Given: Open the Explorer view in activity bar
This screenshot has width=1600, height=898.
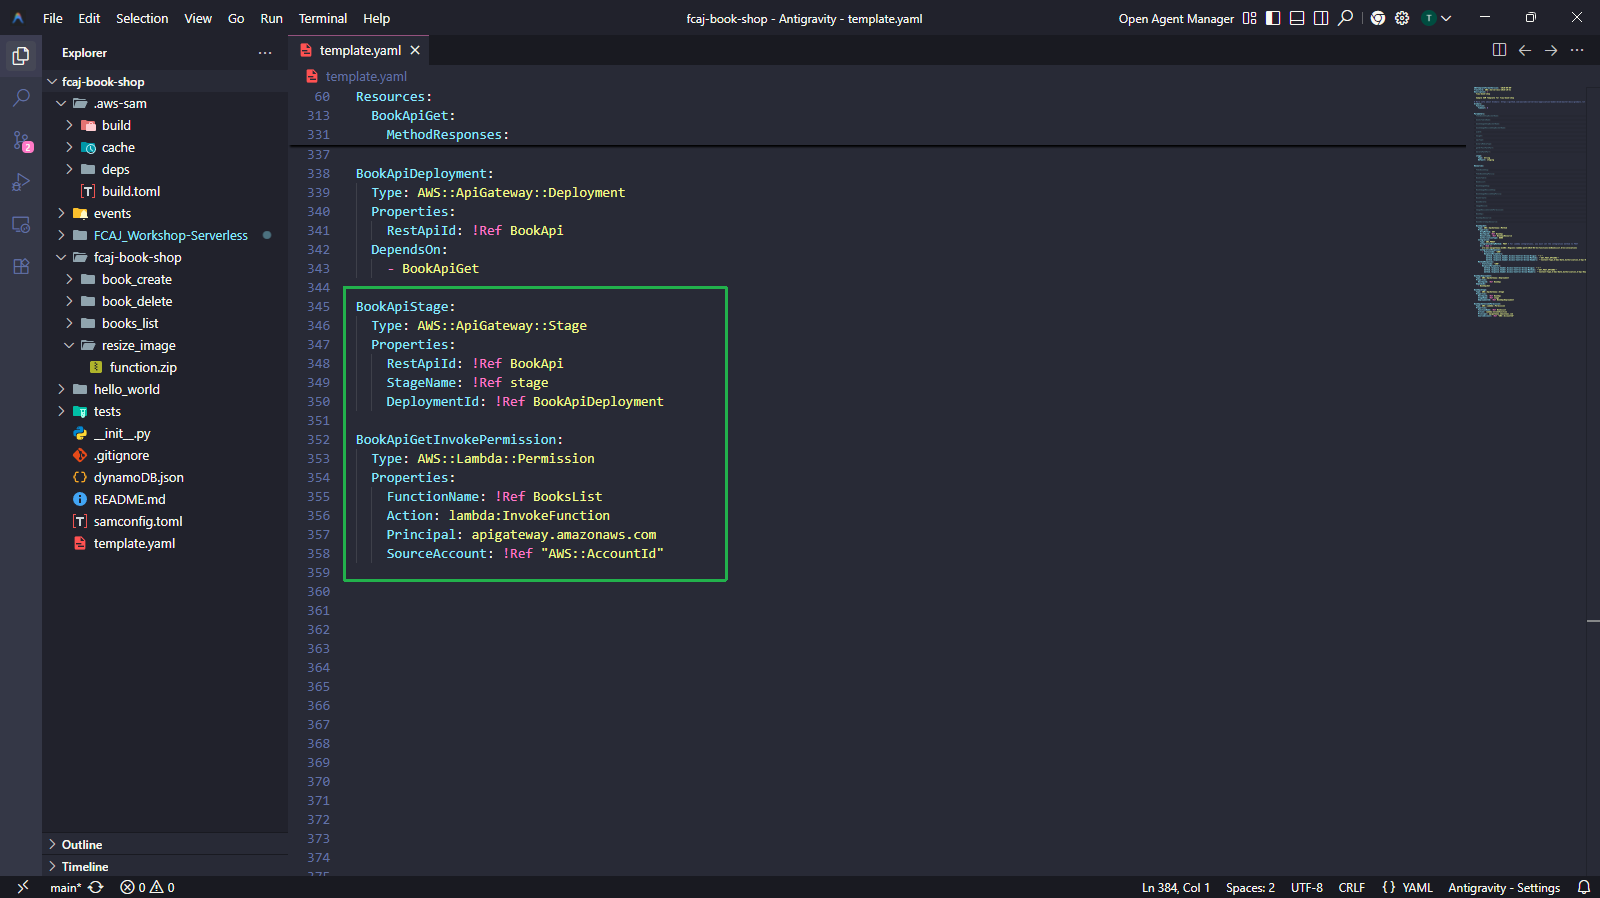Looking at the screenshot, I should click(x=21, y=56).
